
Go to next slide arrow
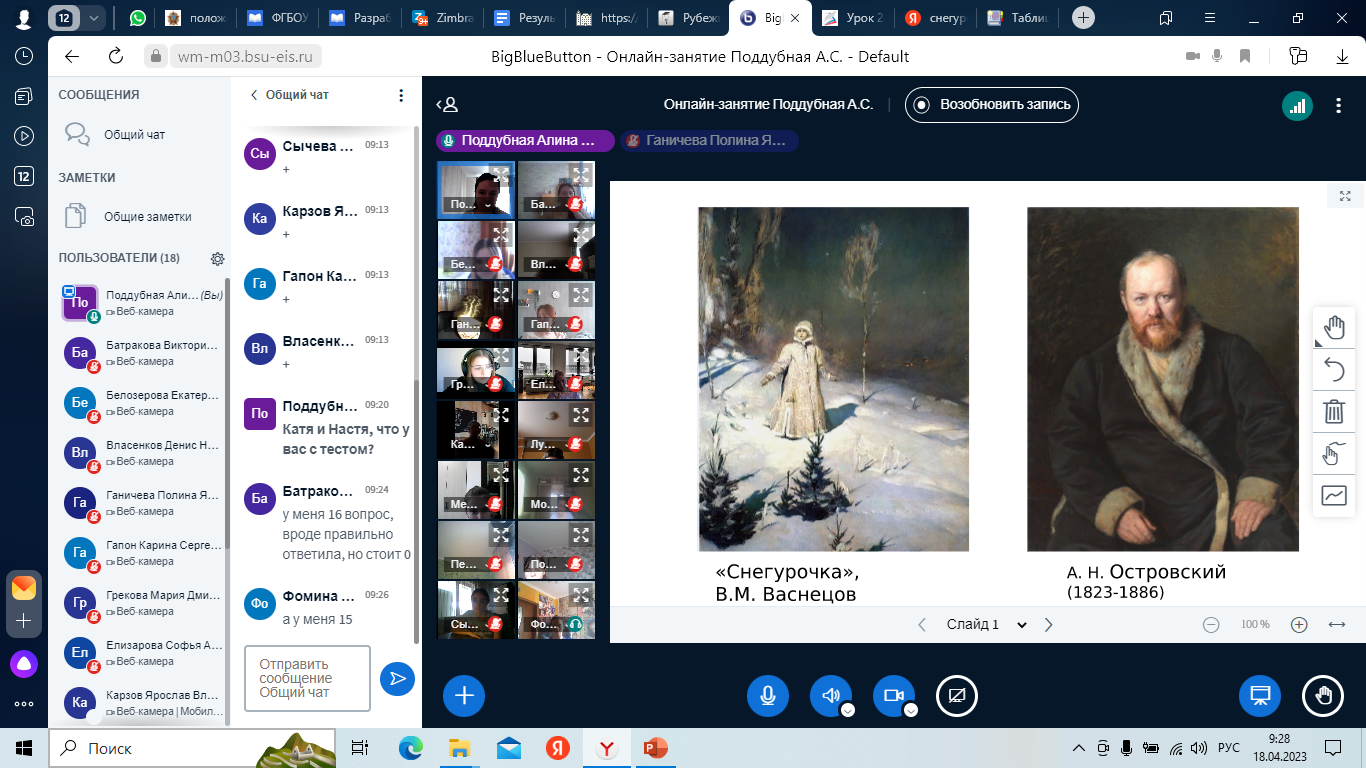pyautogui.click(x=1048, y=625)
